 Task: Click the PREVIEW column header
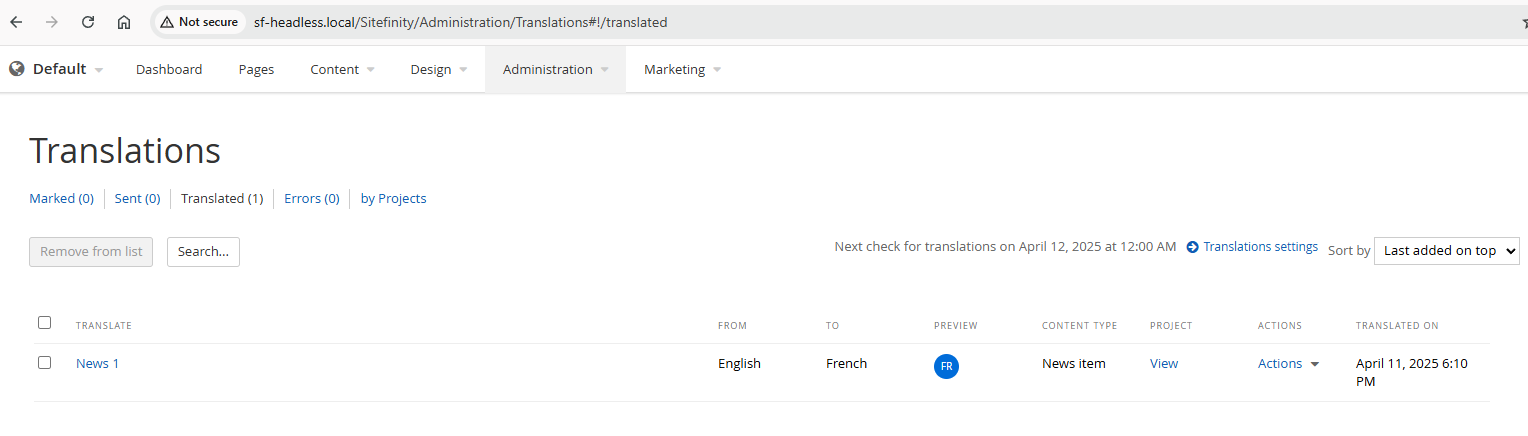(956, 326)
